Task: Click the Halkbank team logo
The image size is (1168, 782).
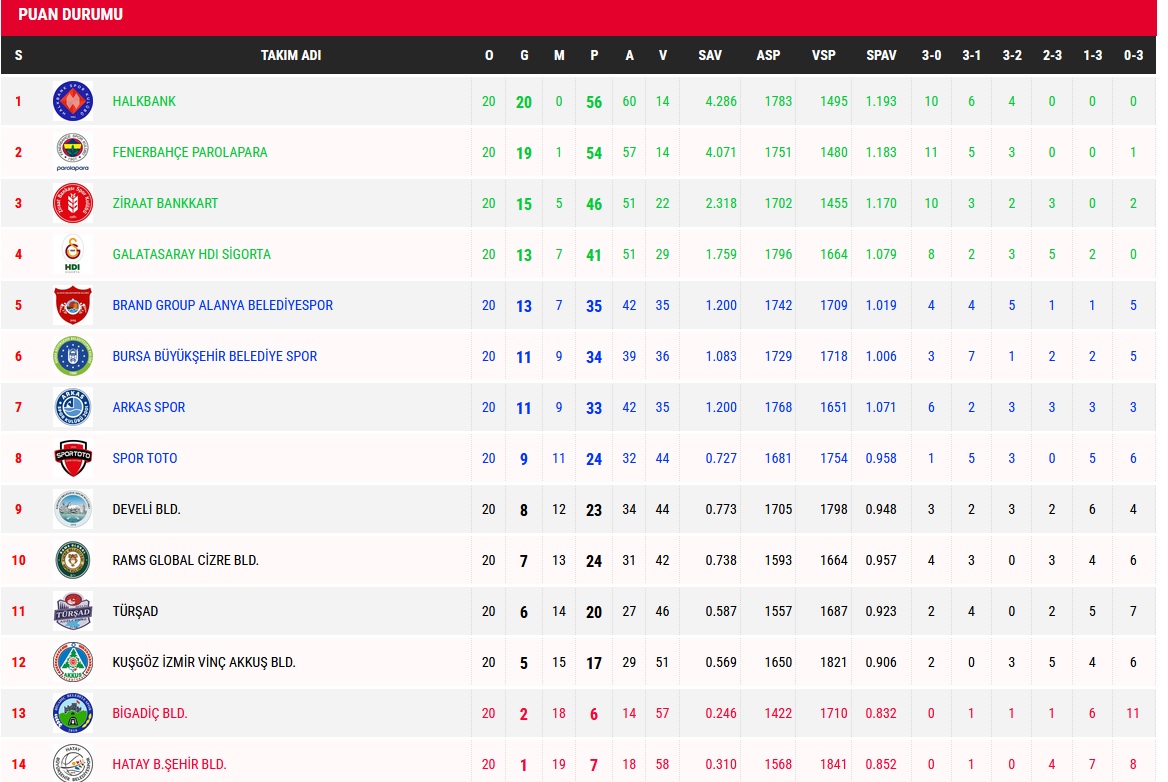Action: tap(73, 101)
